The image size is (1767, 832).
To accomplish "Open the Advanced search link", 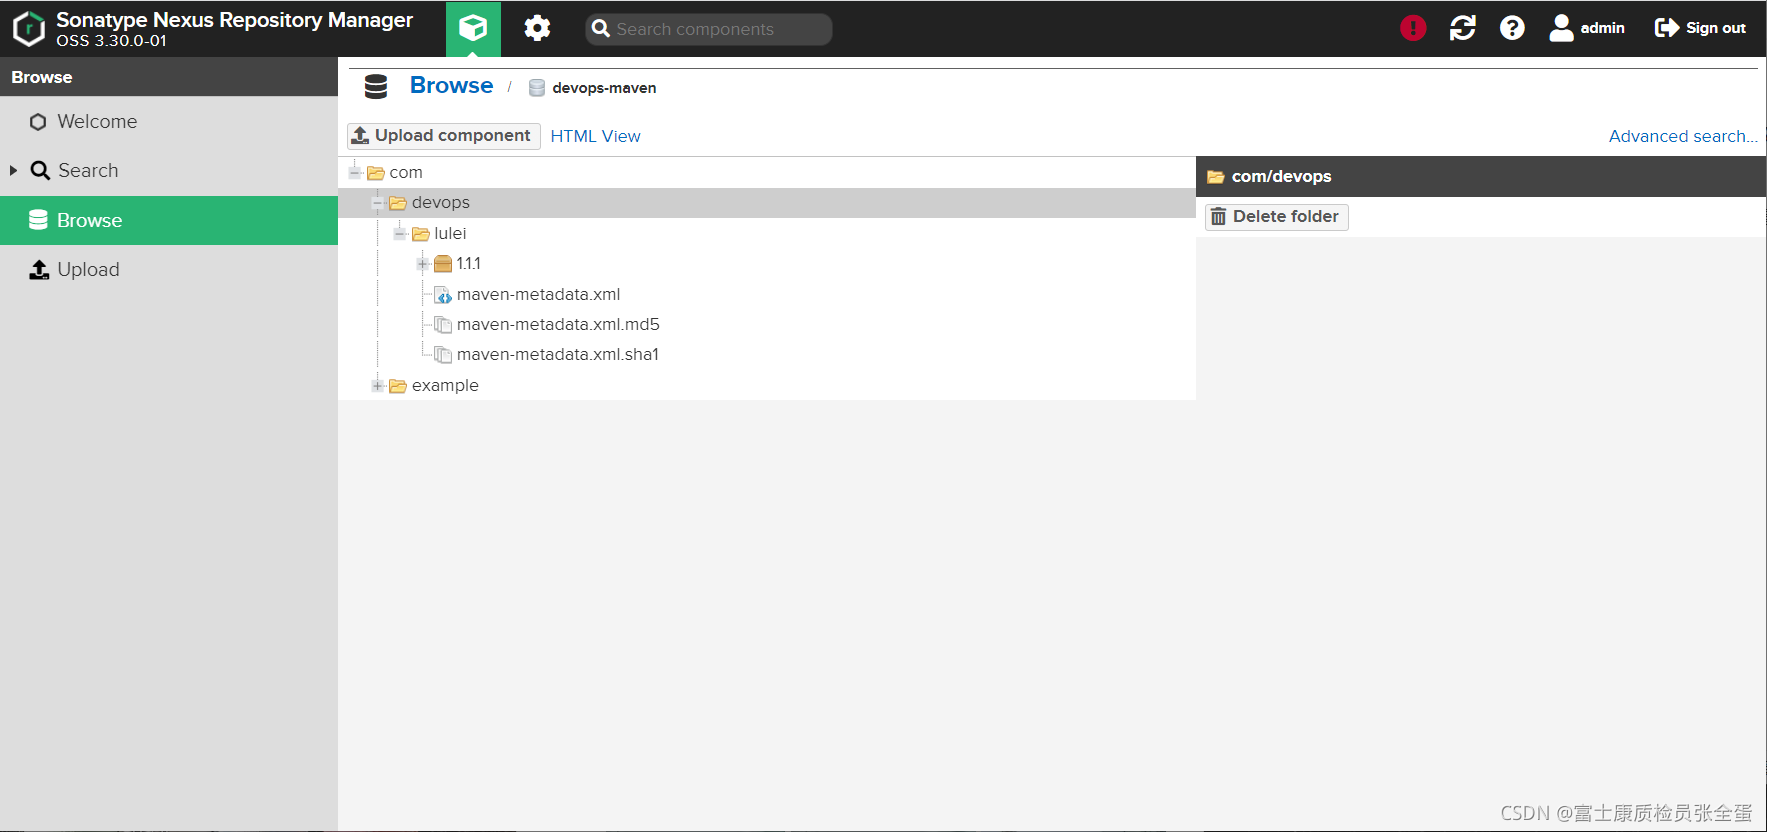I will pos(1683,136).
